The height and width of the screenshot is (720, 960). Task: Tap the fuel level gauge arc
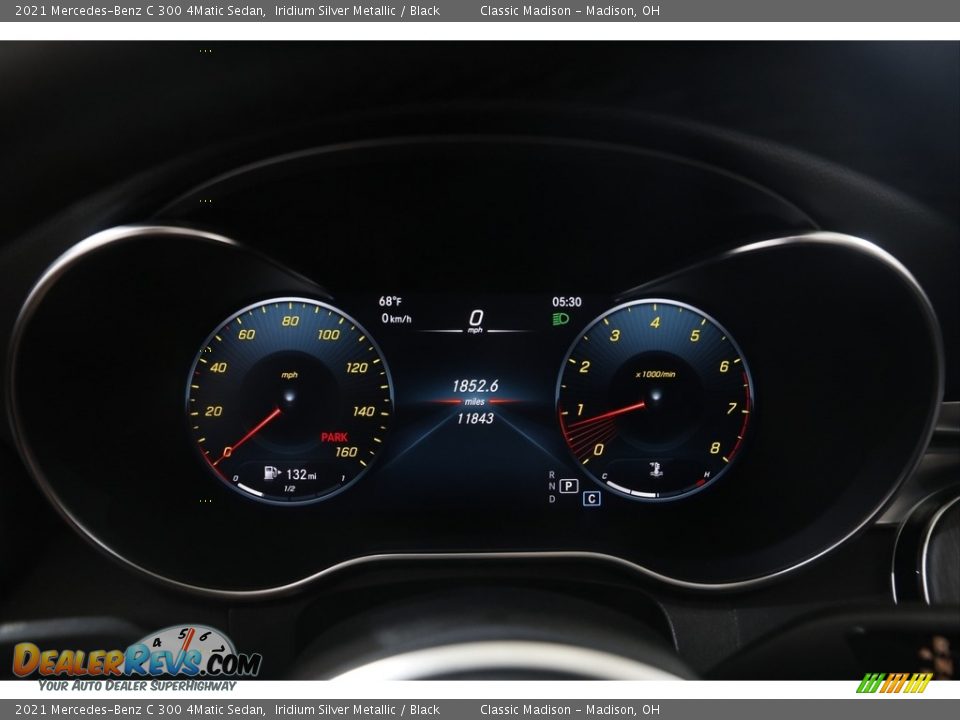(289, 490)
